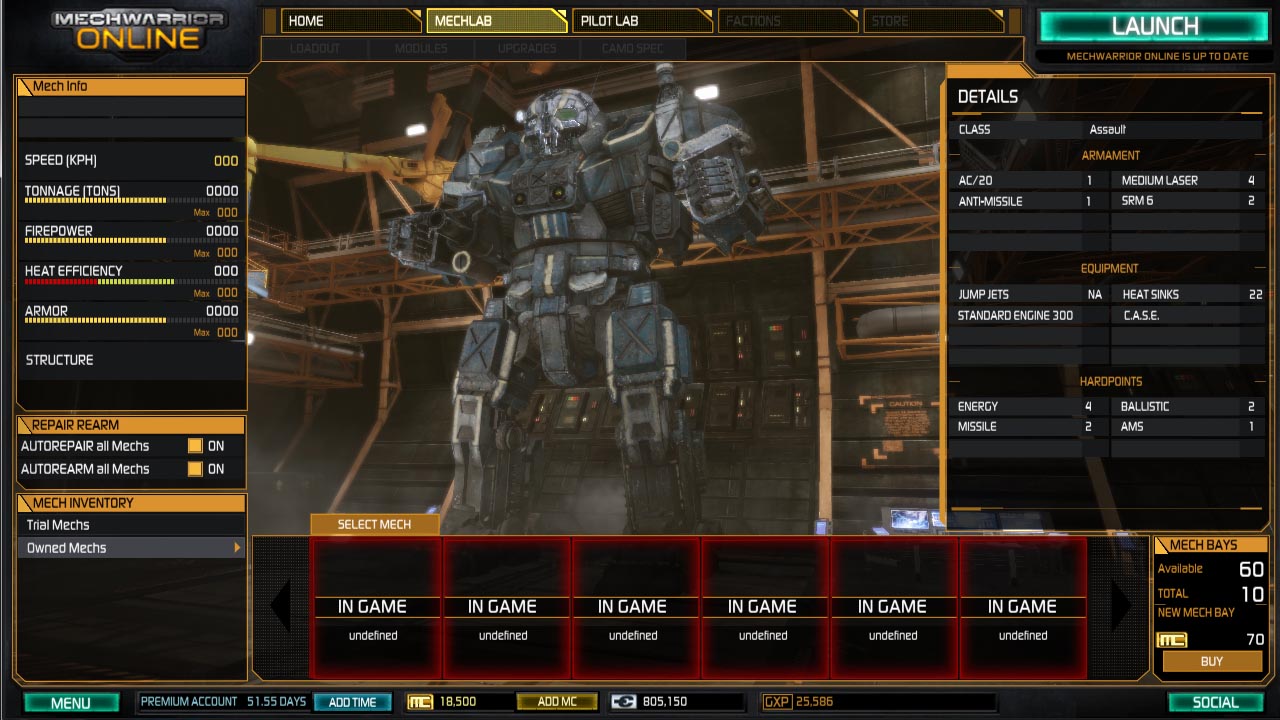Screen dimensions: 1280x720
Task: Click SRM 6 armament entry
Action: 1189,201
